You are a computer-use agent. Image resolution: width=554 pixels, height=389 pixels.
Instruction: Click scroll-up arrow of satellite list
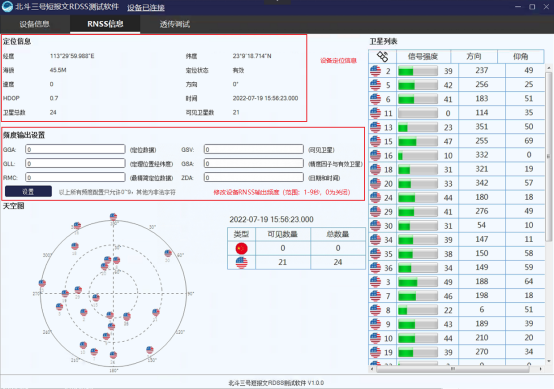548,67
